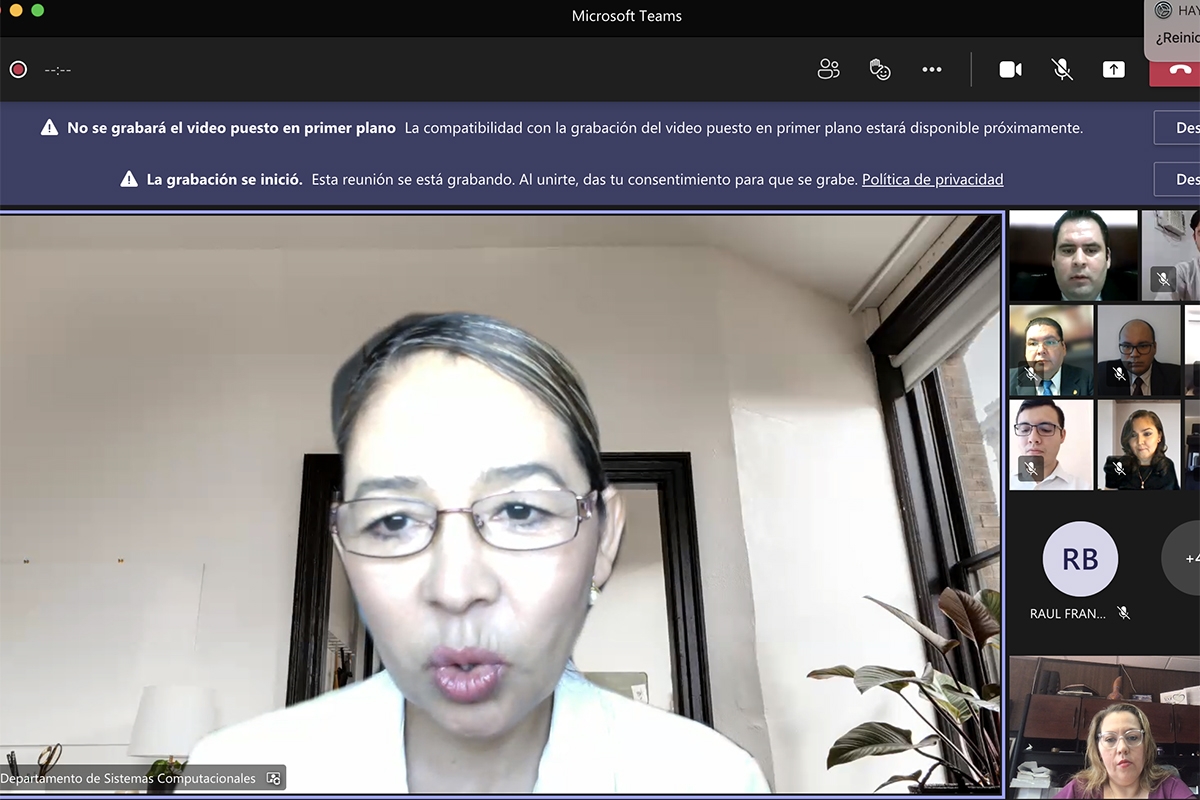Image resolution: width=1200 pixels, height=800 pixels.
Task: Click the mute icon on dark-jacket woman's tile
Action: (1119, 468)
